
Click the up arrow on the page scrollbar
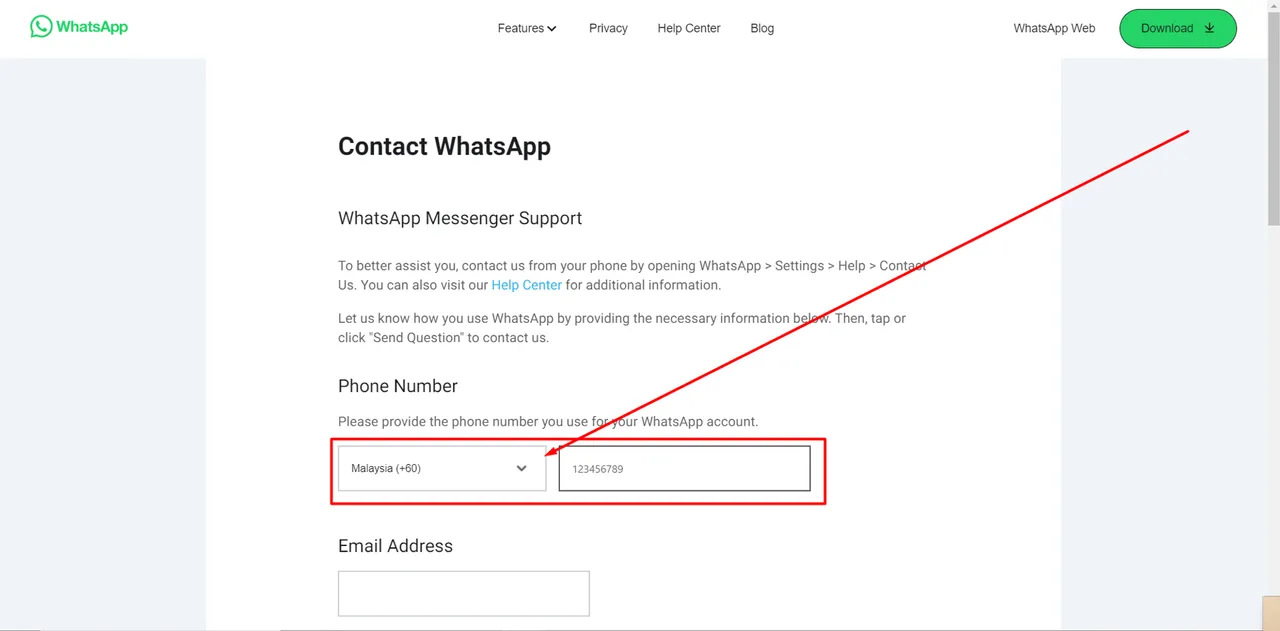pyautogui.click(x=1273, y=7)
